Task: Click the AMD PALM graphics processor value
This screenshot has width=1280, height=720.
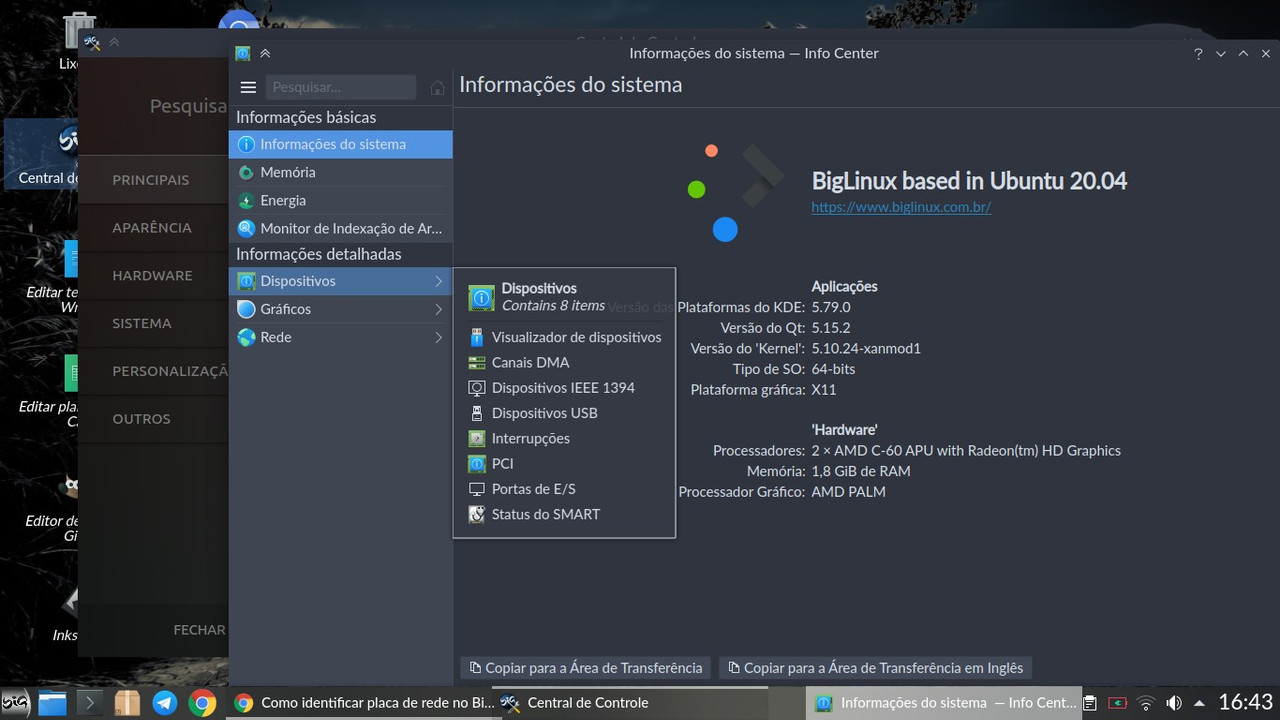Action: (848, 491)
